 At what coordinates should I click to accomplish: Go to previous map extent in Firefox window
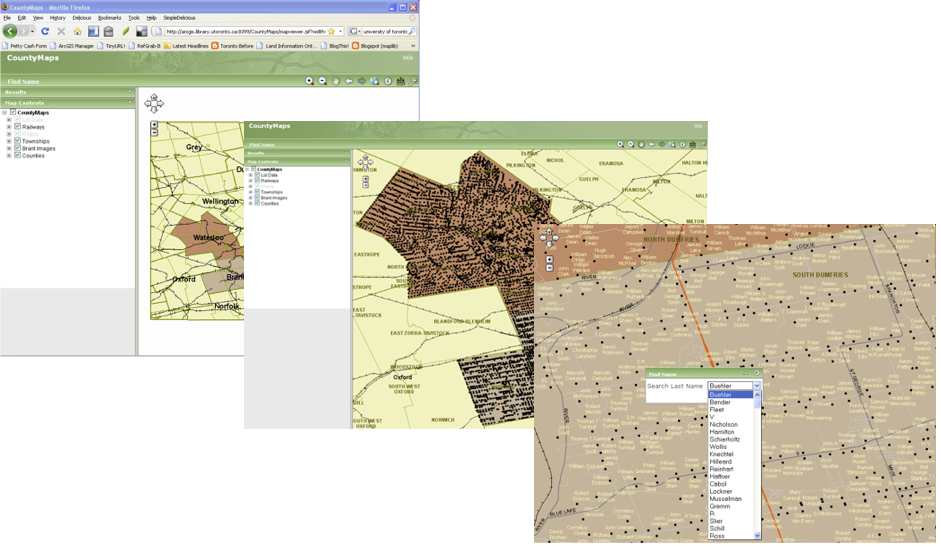[349, 81]
